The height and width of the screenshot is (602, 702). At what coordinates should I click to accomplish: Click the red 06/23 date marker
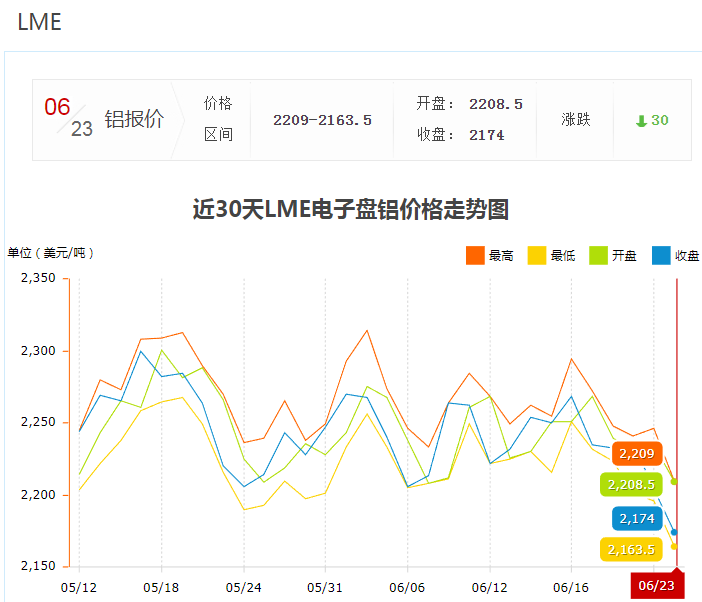(x=657, y=585)
